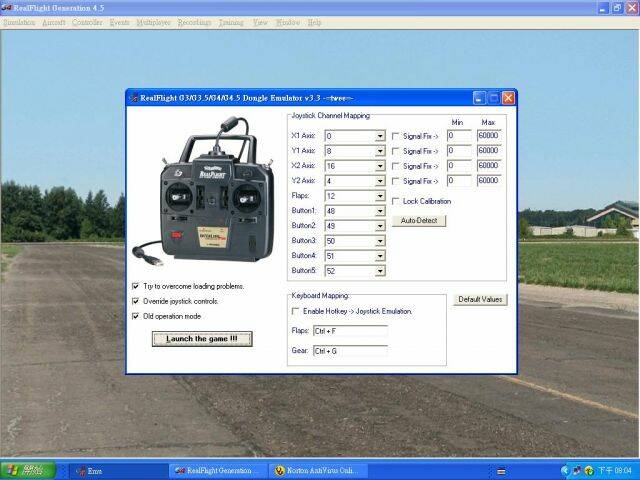640x480 pixels.
Task: Enable Signal Fix for Y1 Axis
Action: pos(395,151)
